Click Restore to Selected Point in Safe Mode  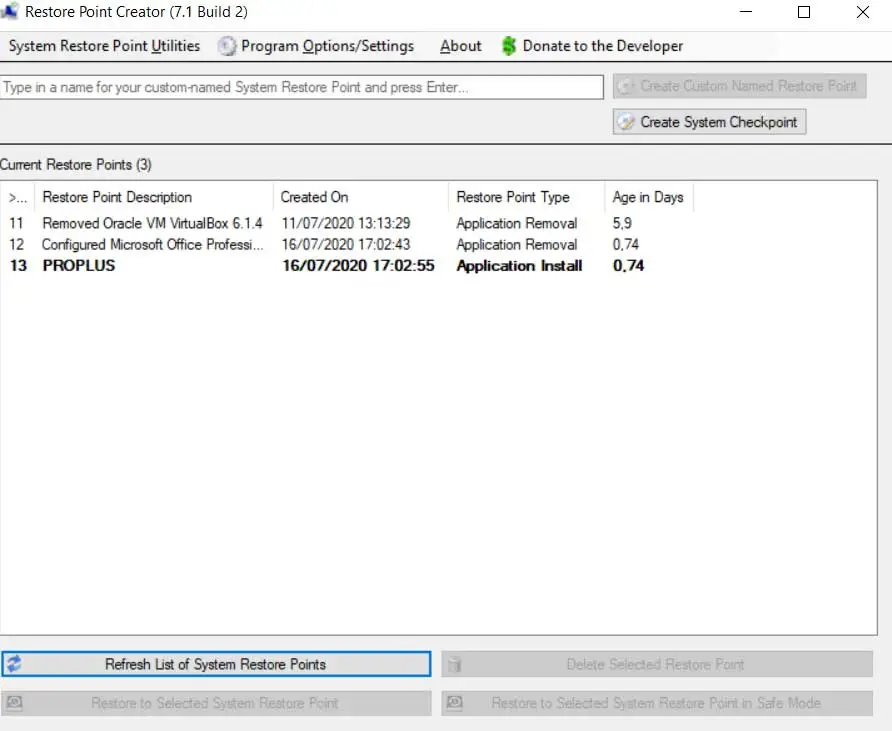point(657,703)
